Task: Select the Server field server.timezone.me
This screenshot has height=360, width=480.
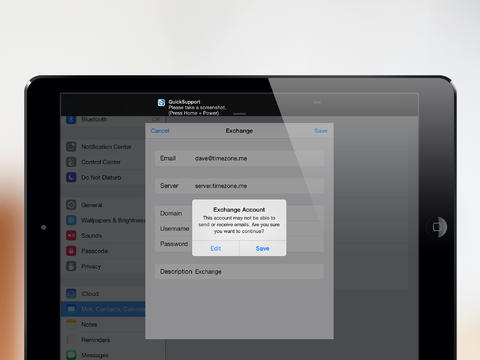Action: [x=239, y=186]
